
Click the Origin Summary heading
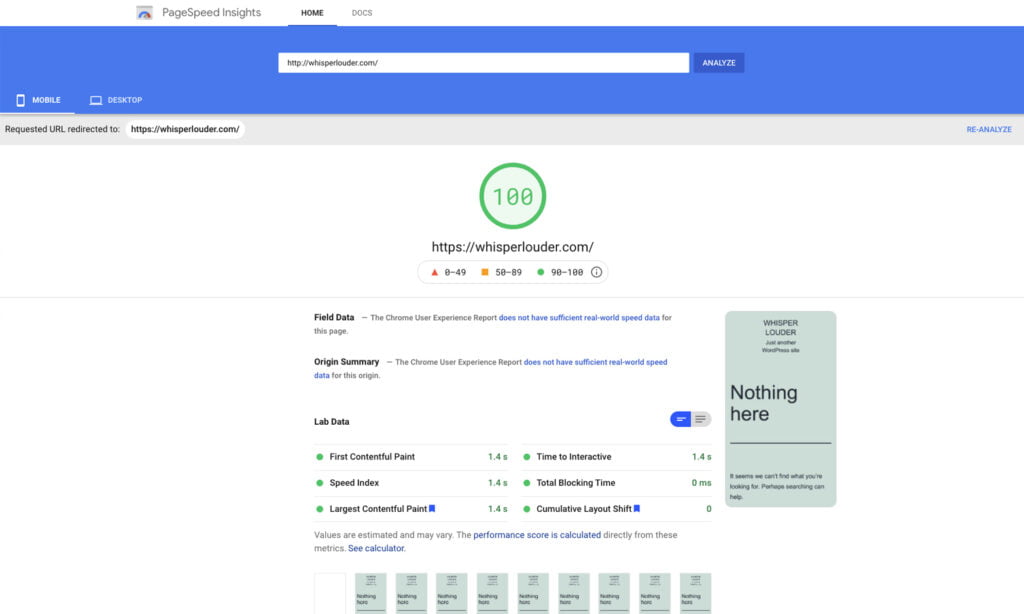coord(346,362)
